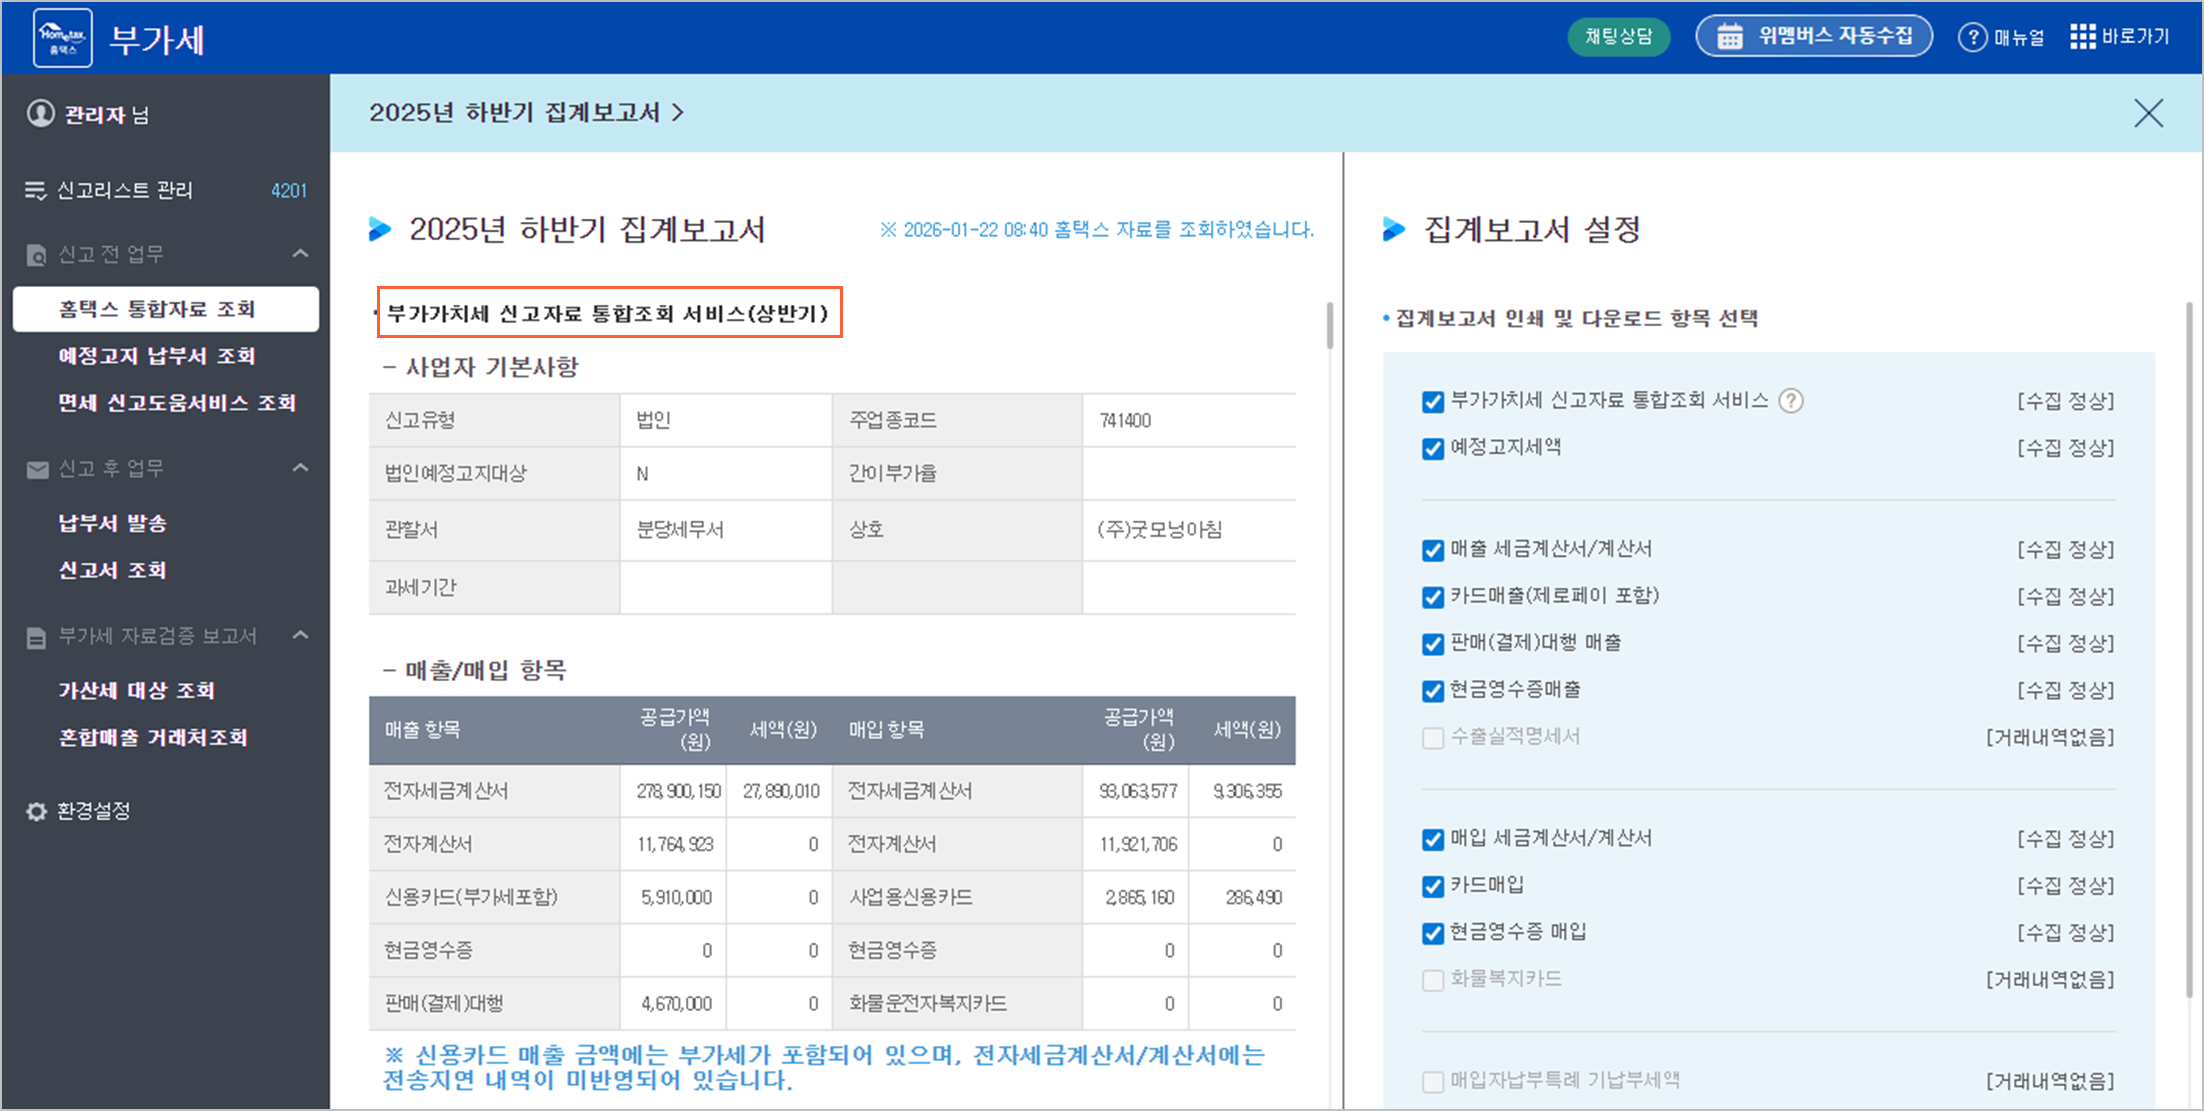Collapse 부가세 자료검증 보고서 section
This screenshot has height=1111, width=2204.
pos(300,636)
